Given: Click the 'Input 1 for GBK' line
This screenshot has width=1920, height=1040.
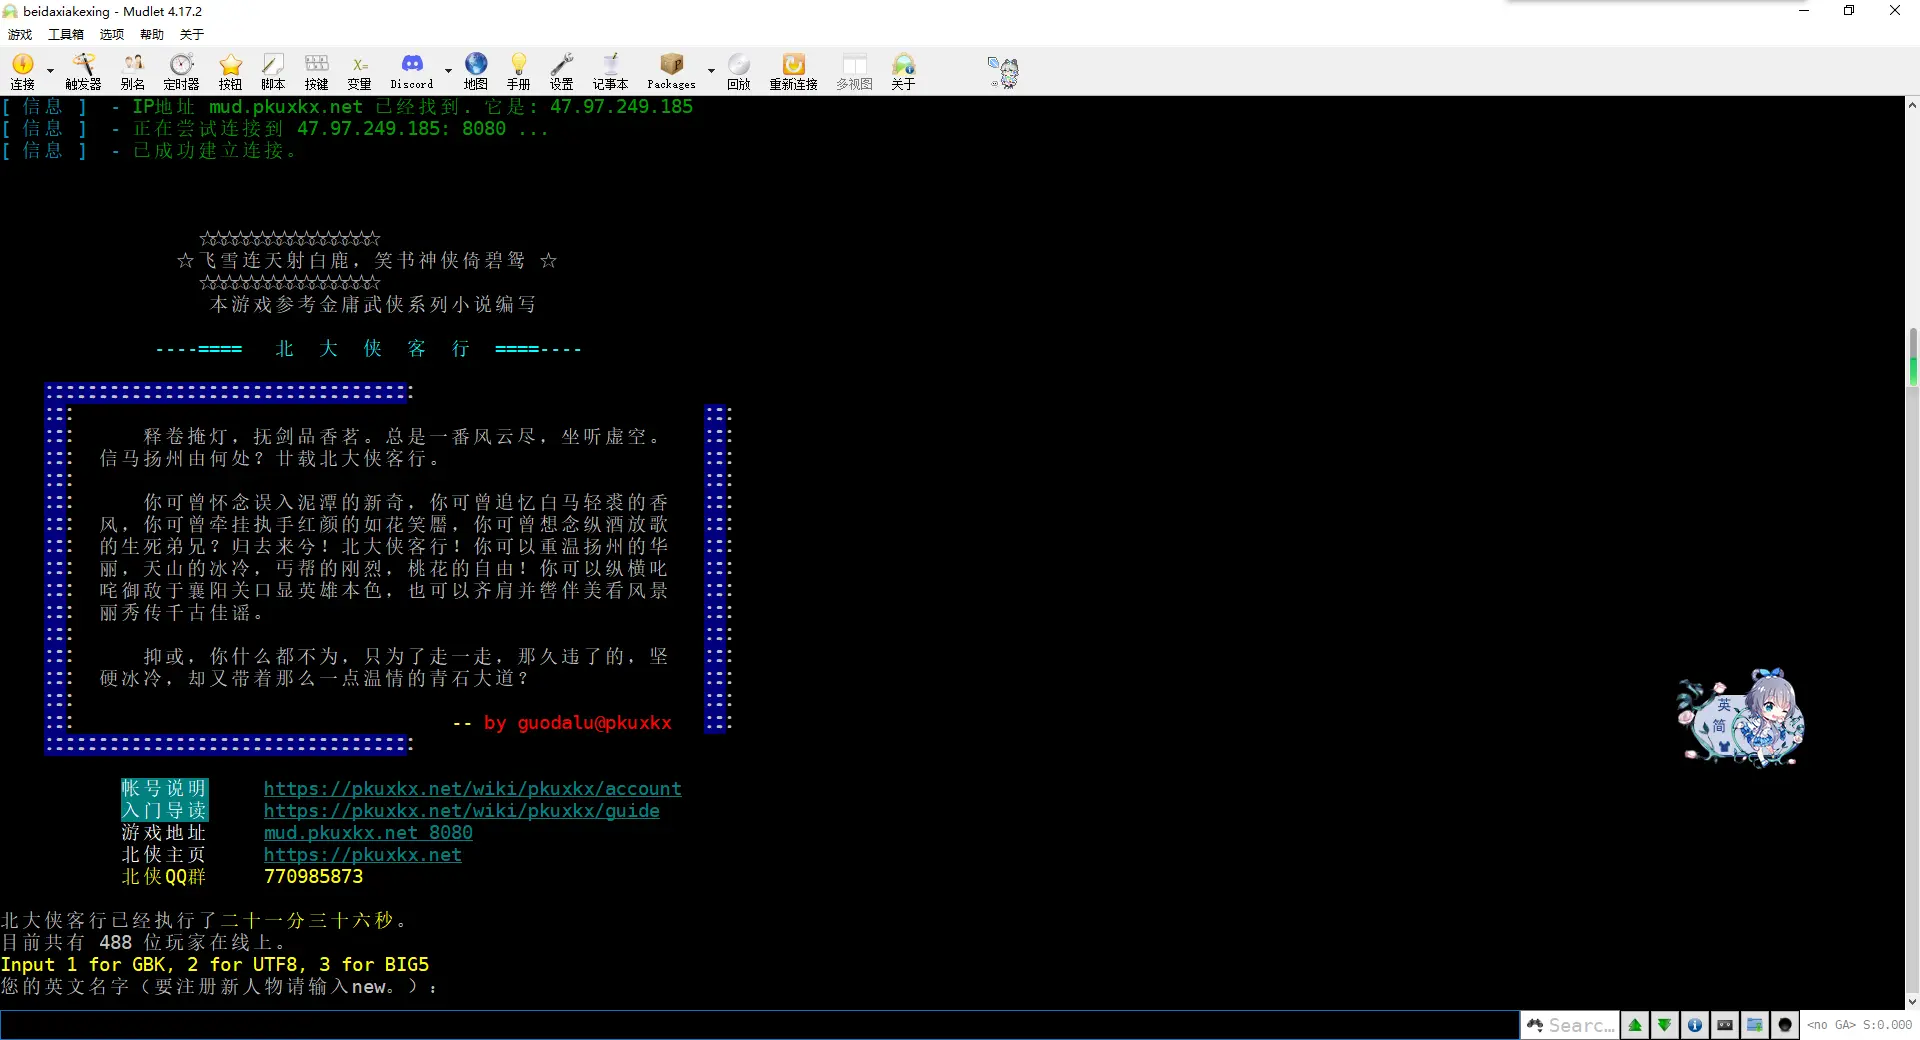Looking at the screenshot, I should pyautogui.click(x=215, y=965).
